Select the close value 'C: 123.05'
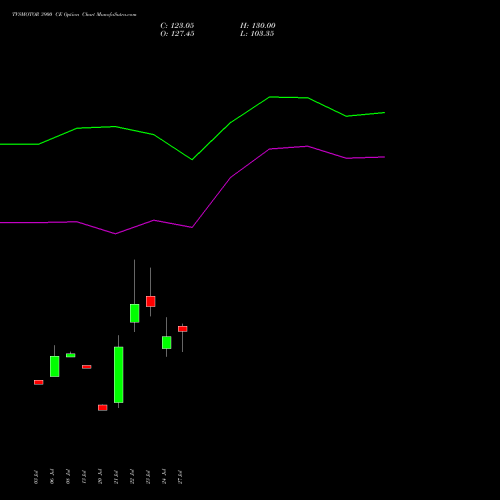500x500 pixels. (177, 26)
